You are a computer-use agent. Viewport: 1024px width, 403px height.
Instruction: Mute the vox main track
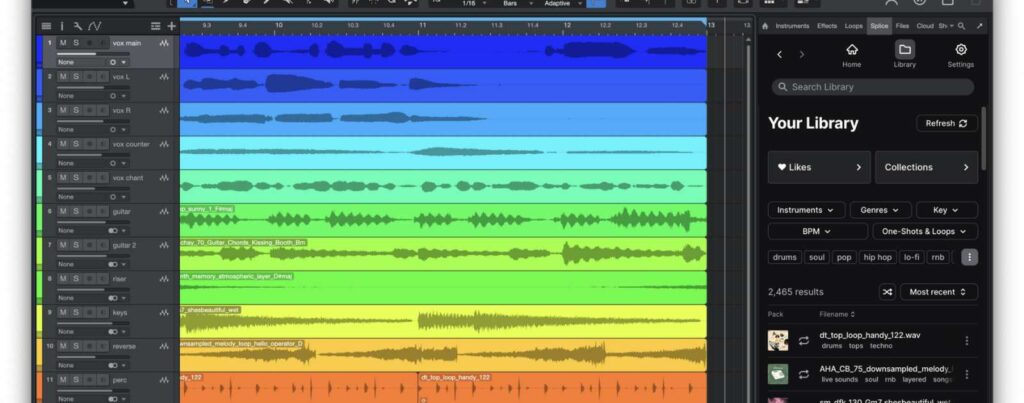click(63, 43)
